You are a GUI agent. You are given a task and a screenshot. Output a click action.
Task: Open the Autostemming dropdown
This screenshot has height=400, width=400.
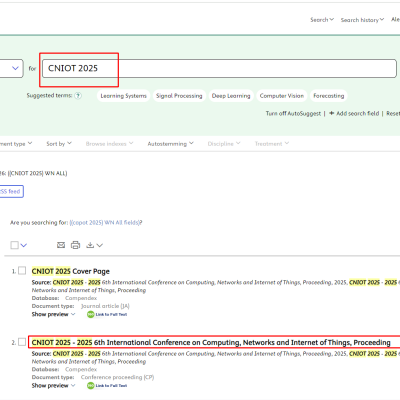tap(170, 144)
